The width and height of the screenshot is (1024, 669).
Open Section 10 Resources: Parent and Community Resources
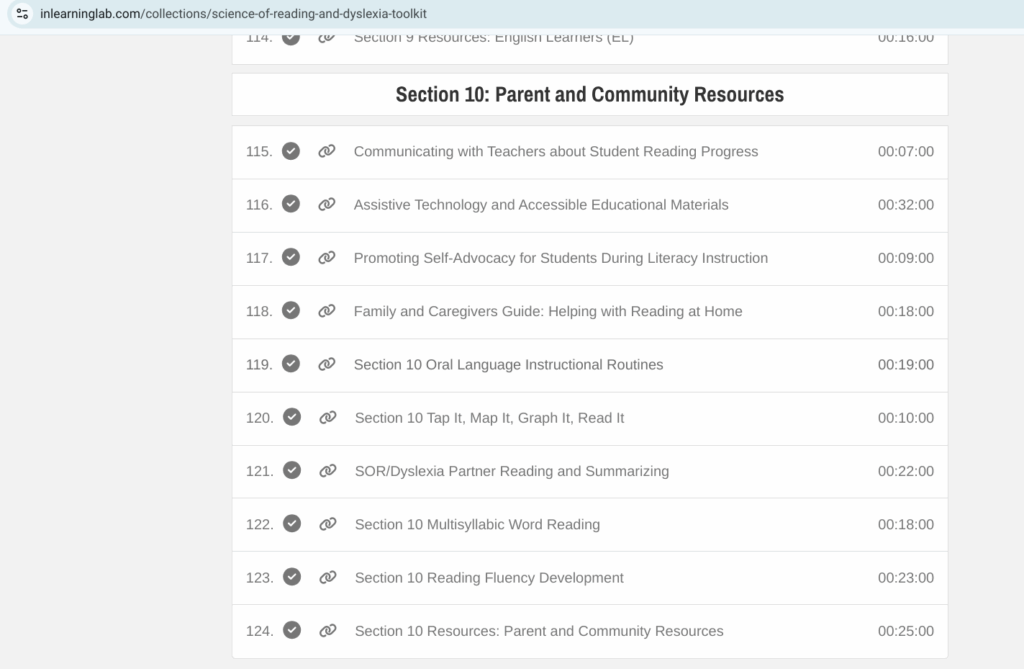point(538,631)
